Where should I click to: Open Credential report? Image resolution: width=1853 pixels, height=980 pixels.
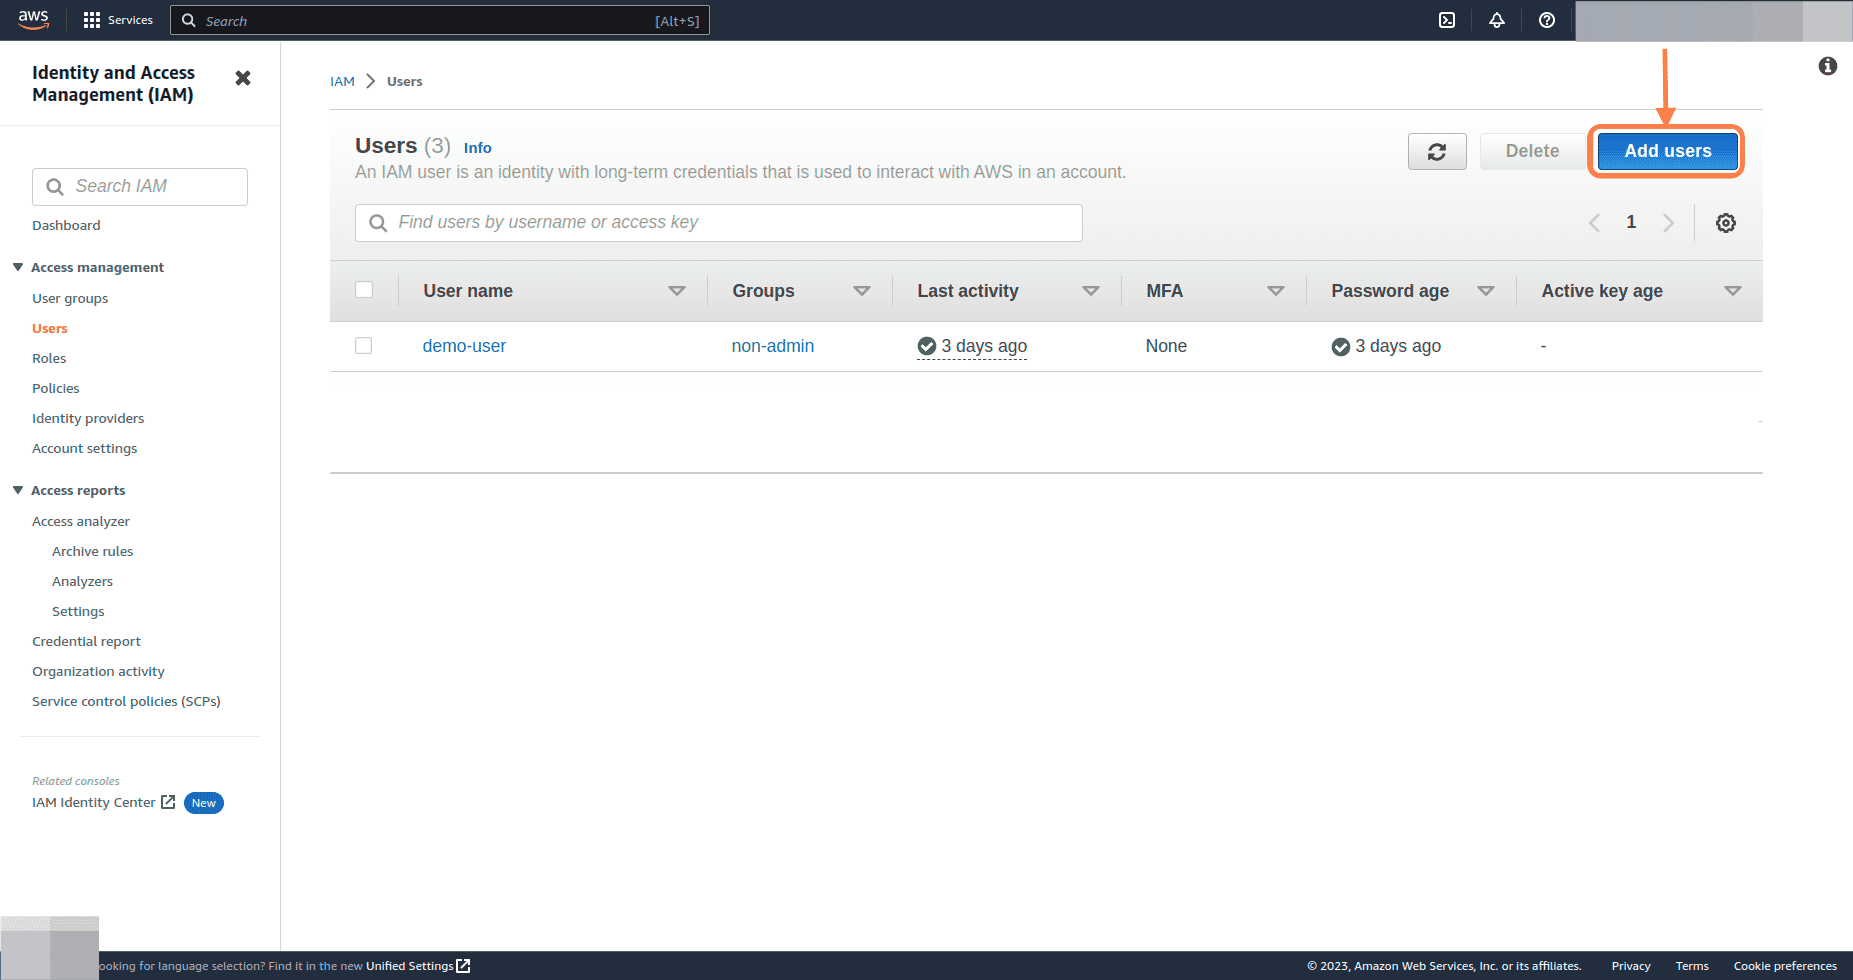(x=86, y=641)
